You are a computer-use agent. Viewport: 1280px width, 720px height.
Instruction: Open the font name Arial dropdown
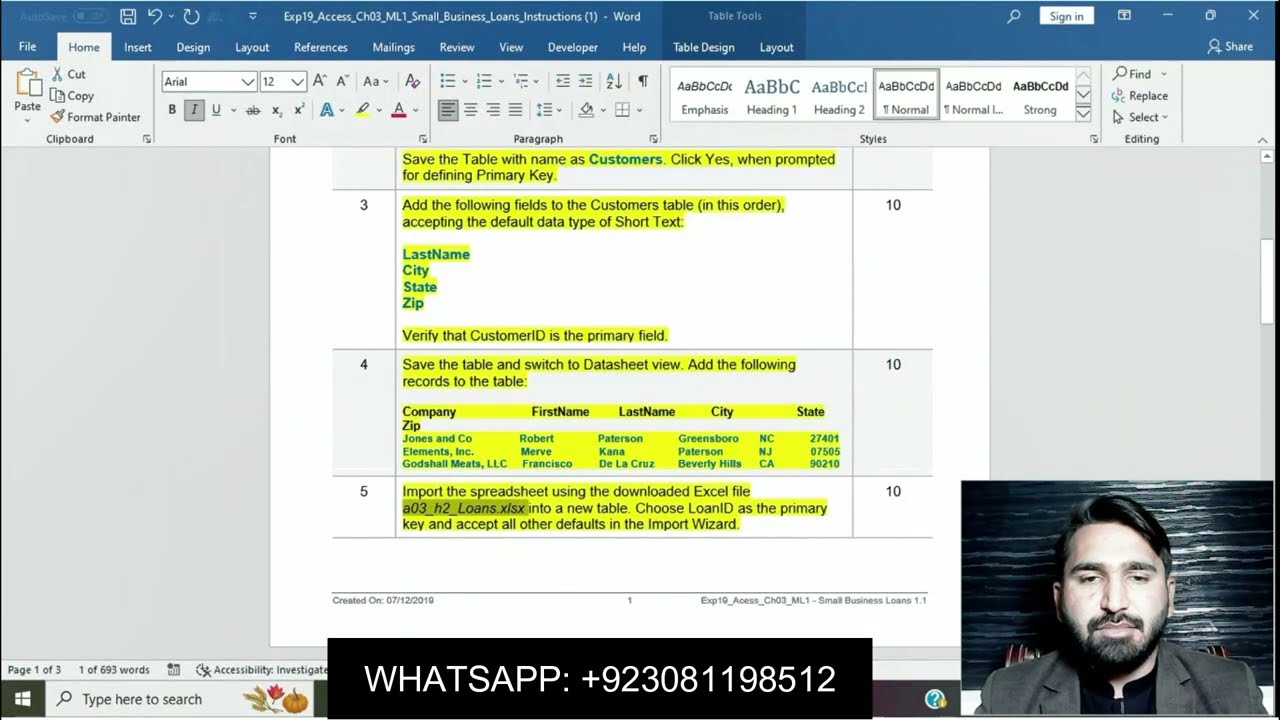click(248, 82)
